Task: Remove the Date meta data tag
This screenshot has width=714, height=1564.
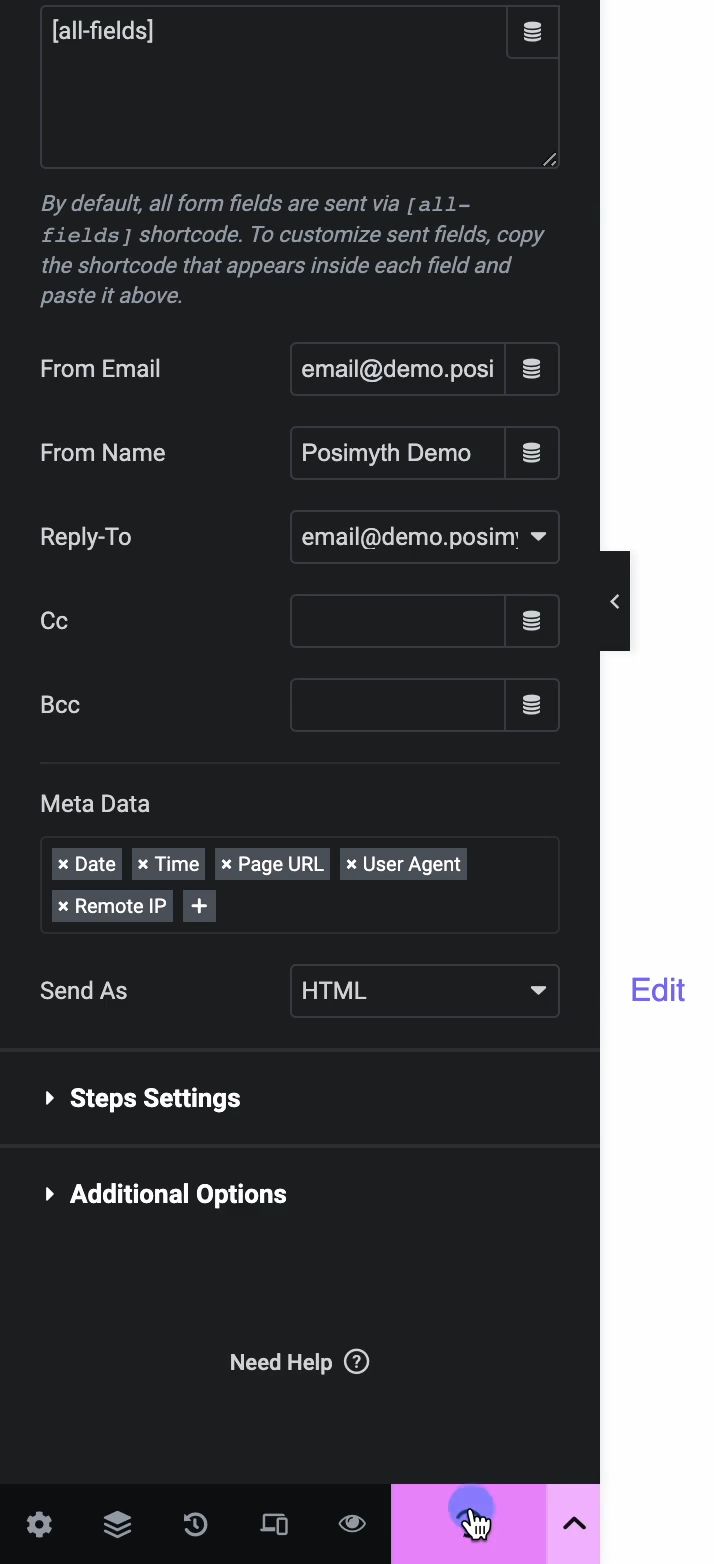Action: (63, 864)
